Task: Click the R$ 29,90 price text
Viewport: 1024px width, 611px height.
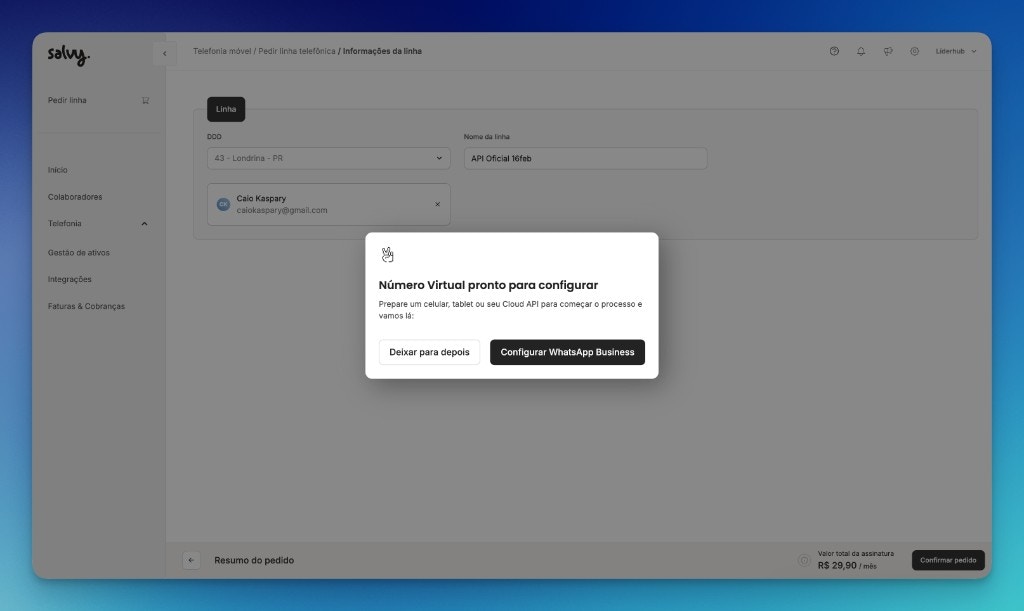Action: [x=837, y=565]
